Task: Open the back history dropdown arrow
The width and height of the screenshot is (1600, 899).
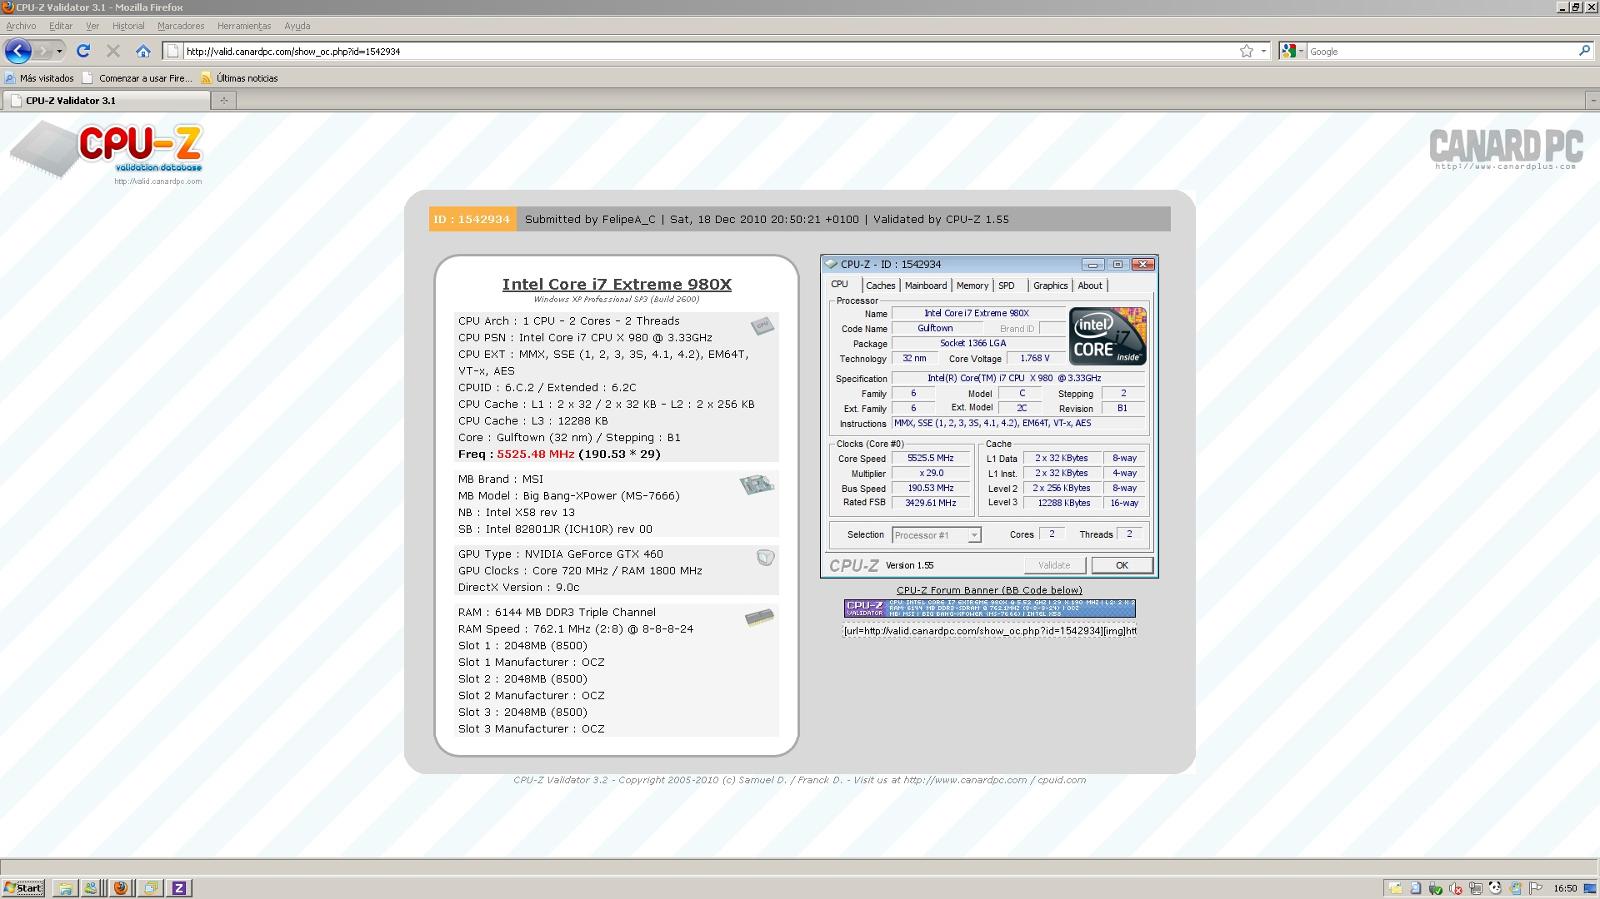Action: coord(60,51)
